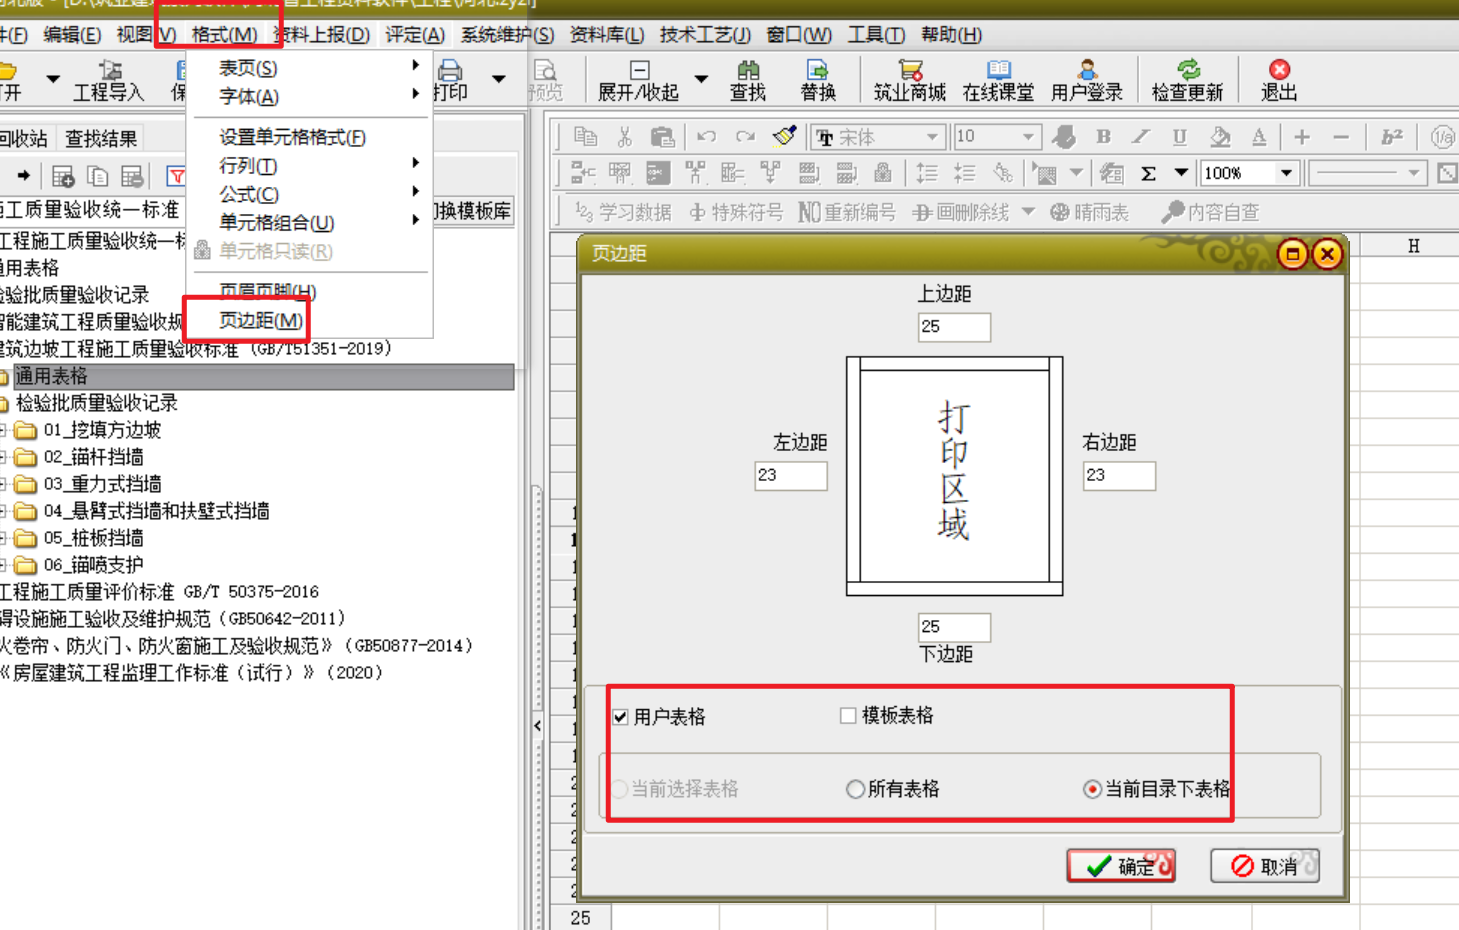Check the 模板表格 checkbox

848,715
